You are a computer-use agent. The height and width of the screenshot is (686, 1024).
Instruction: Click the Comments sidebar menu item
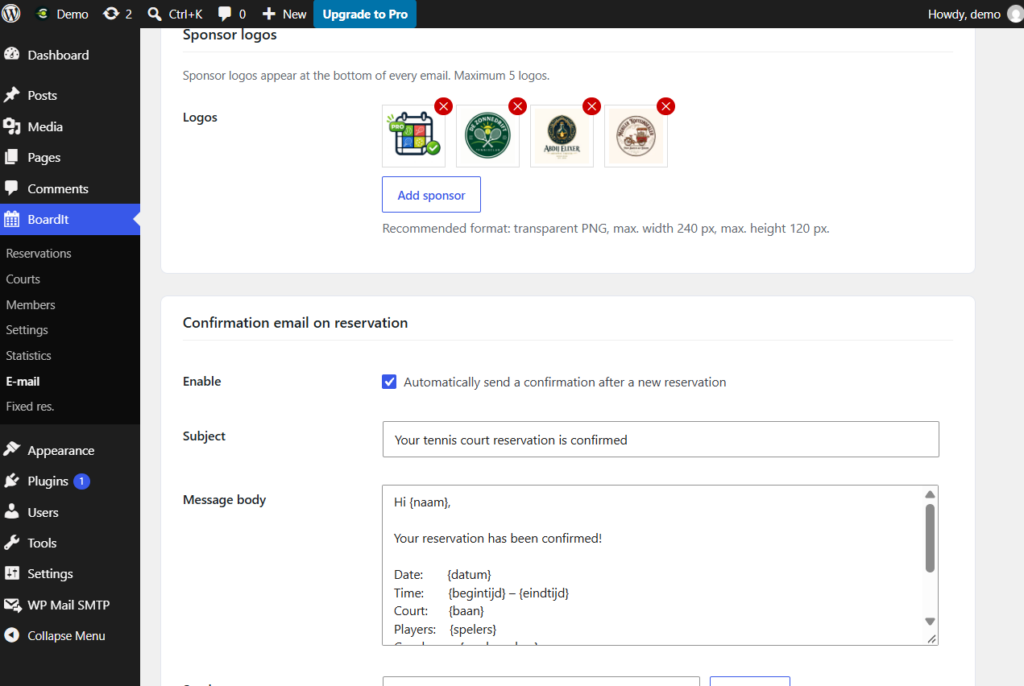[x=70, y=188]
